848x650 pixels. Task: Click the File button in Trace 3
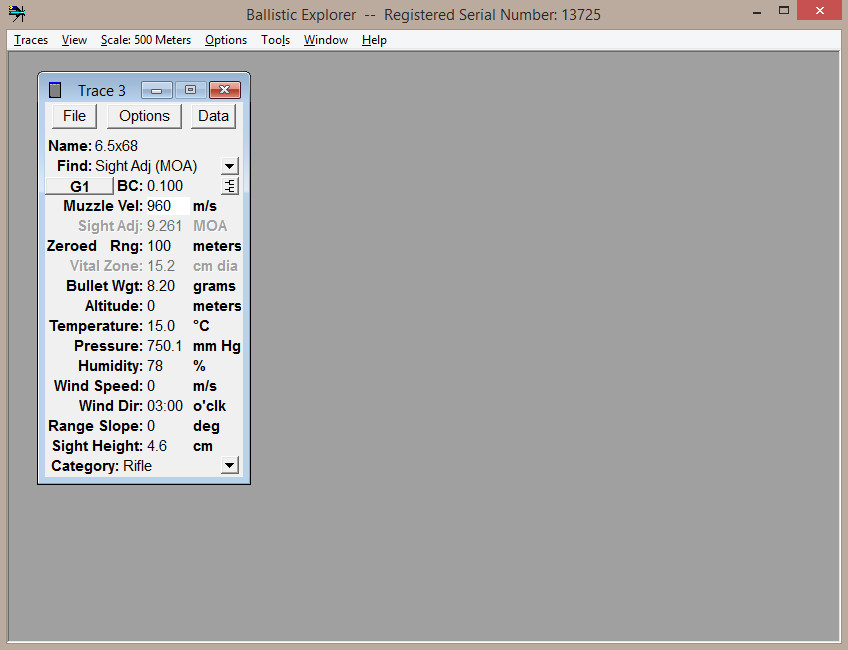[x=74, y=116]
